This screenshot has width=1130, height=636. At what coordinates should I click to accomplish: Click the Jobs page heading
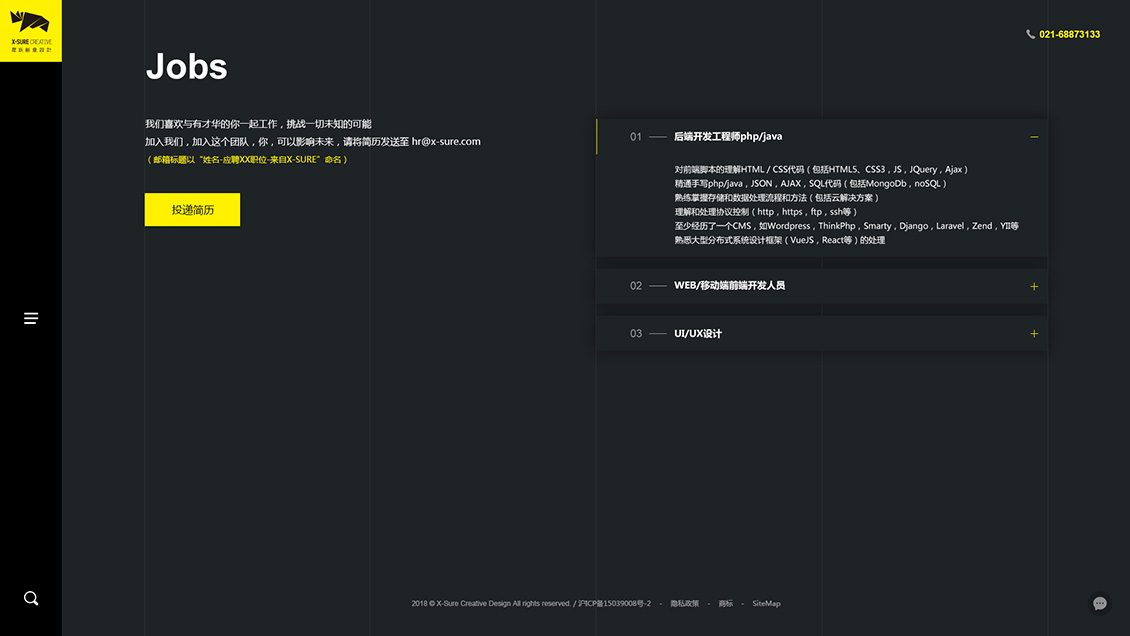point(187,67)
